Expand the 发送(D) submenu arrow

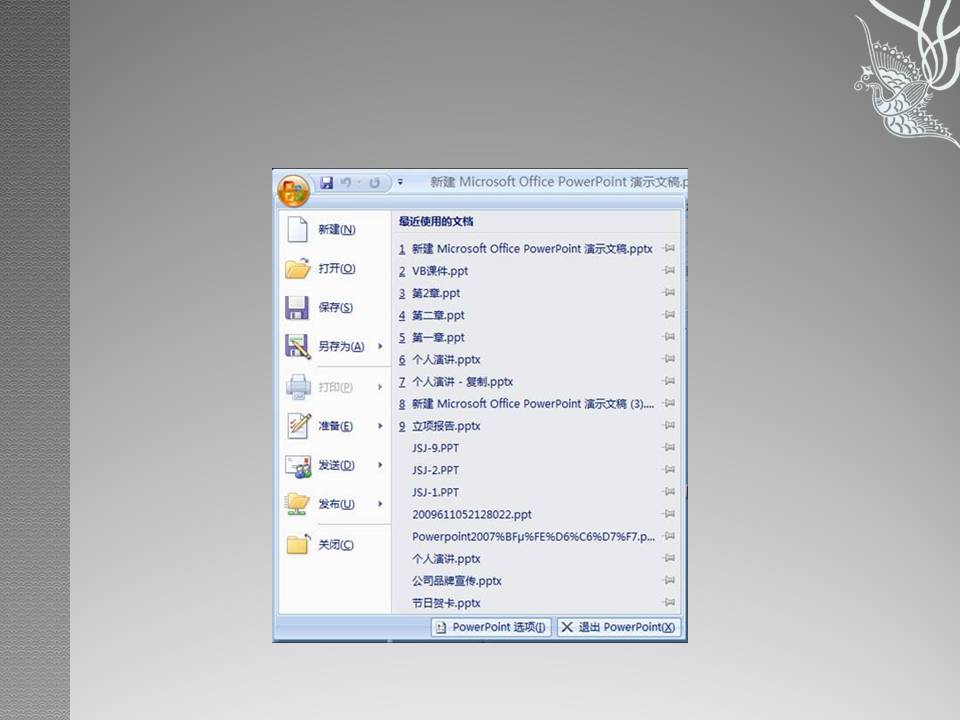380,465
